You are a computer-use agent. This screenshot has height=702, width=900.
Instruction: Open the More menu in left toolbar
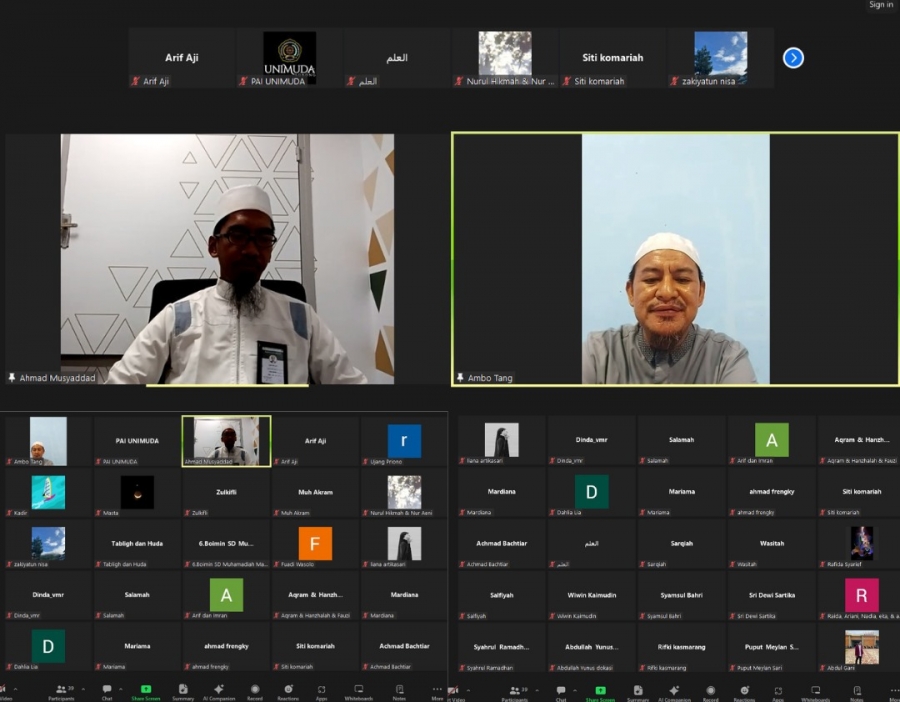(x=437, y=691)
